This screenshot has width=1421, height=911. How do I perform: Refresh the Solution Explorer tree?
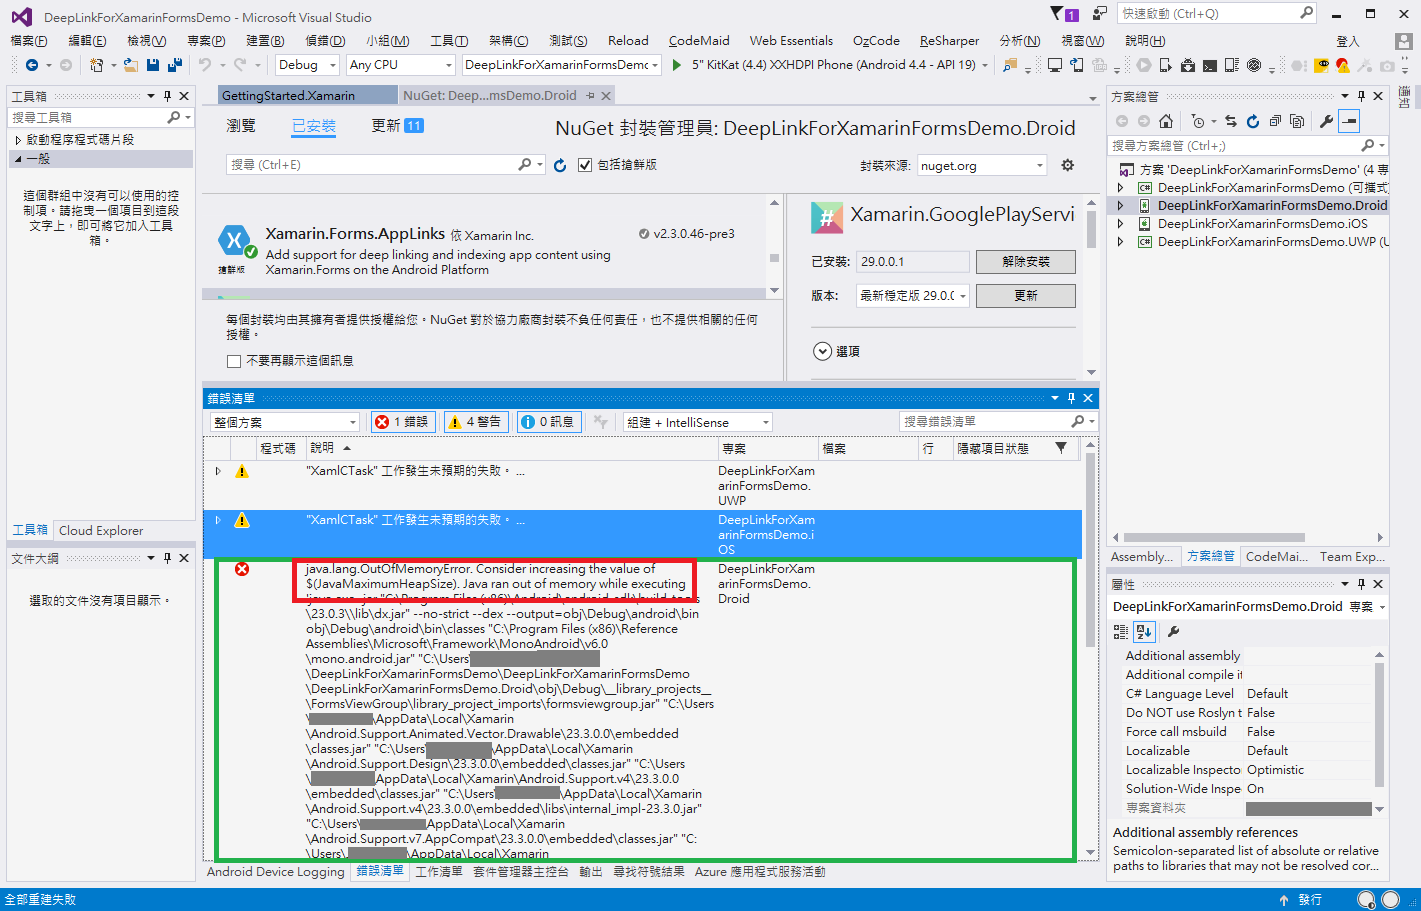1253,121
